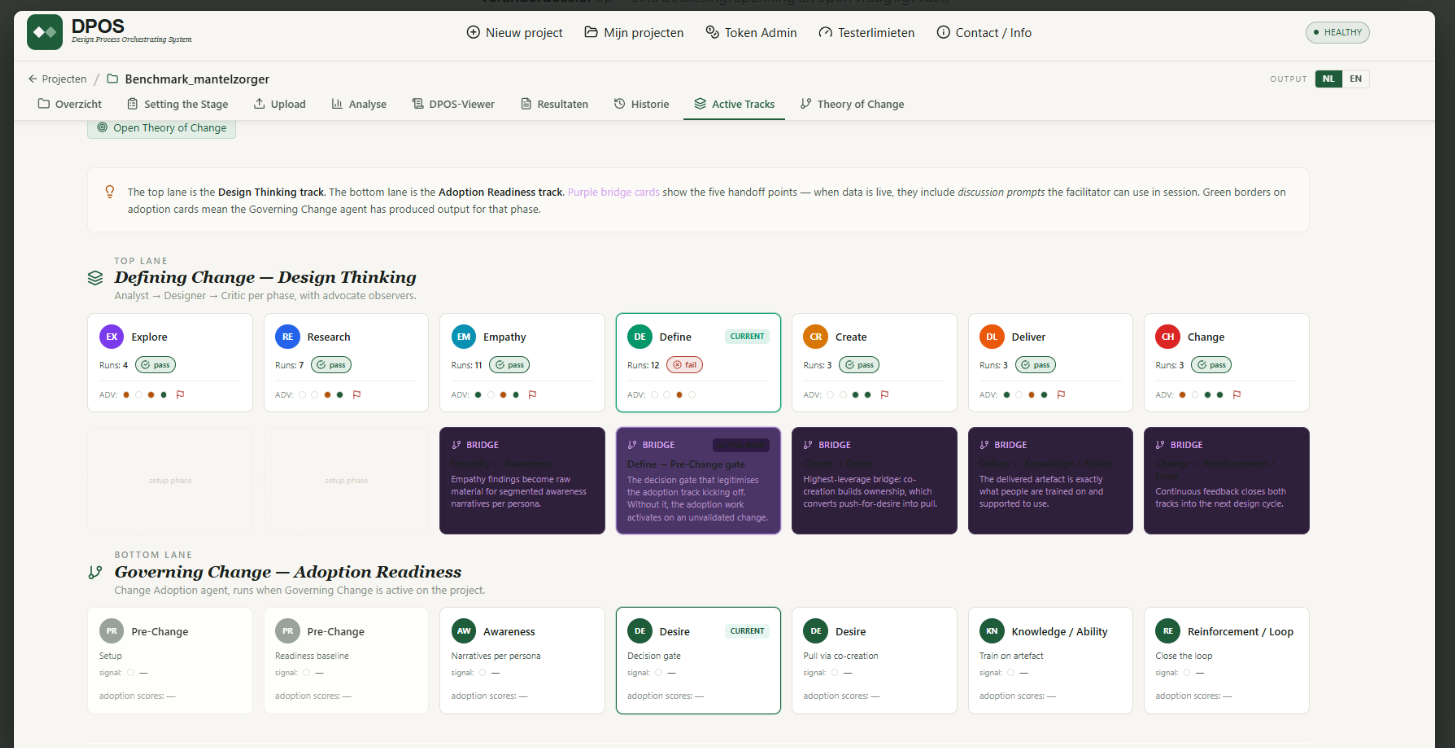The height and width of the screenshot is (748, 1455).
Task: Open the Define → Pre-Change gate bridge card
Action: [698, 481]
